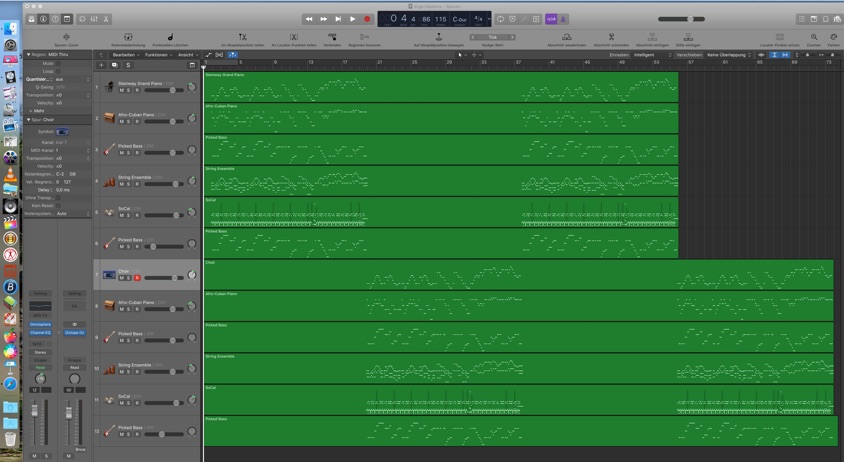Toggle the count-in button
This screenshot has height=462, width=844.
(551, 19)
